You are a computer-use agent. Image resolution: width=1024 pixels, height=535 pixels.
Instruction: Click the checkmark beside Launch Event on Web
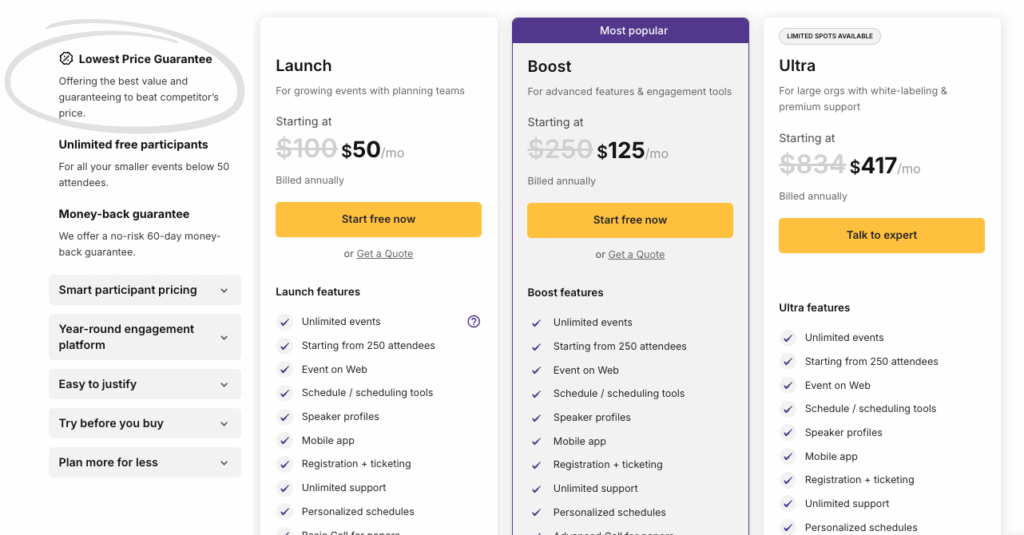point(284,369)
